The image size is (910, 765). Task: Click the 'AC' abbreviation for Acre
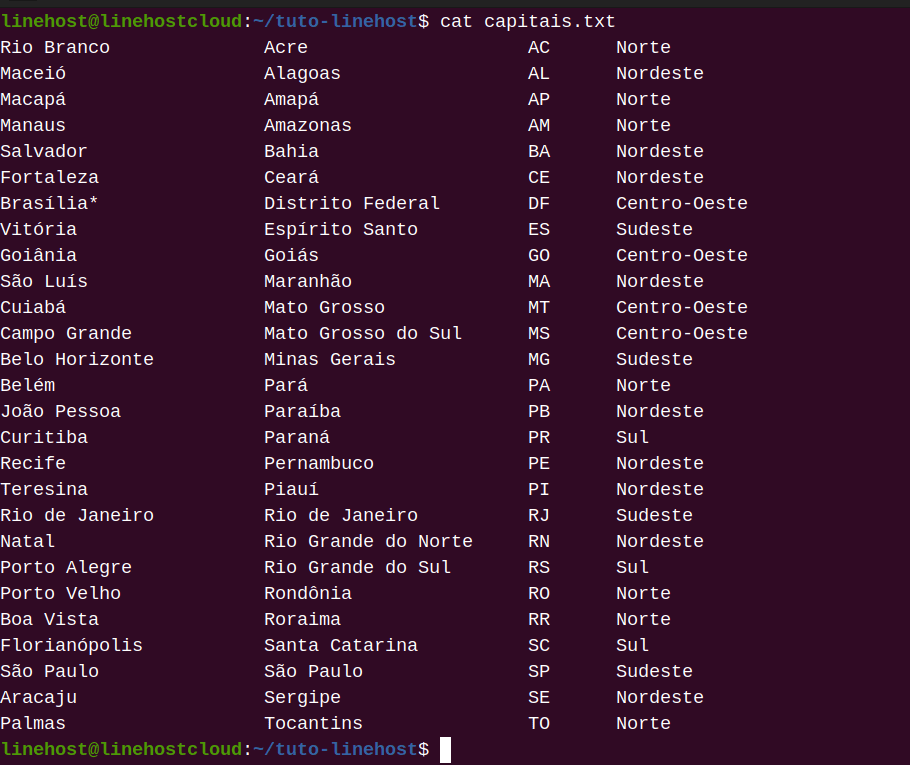539,47
